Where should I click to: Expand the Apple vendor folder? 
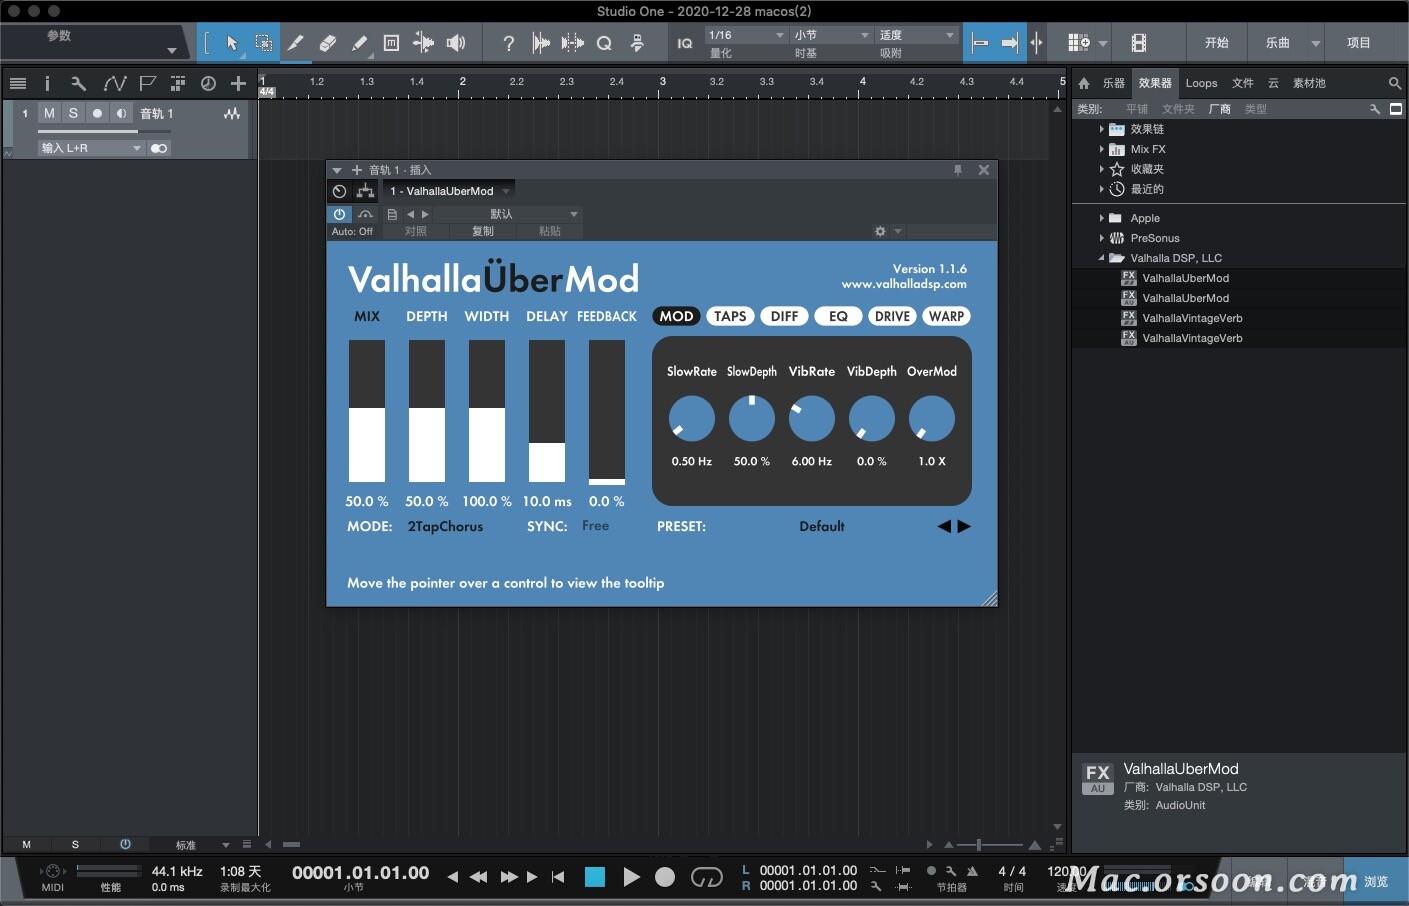[x=1102, y=218]
